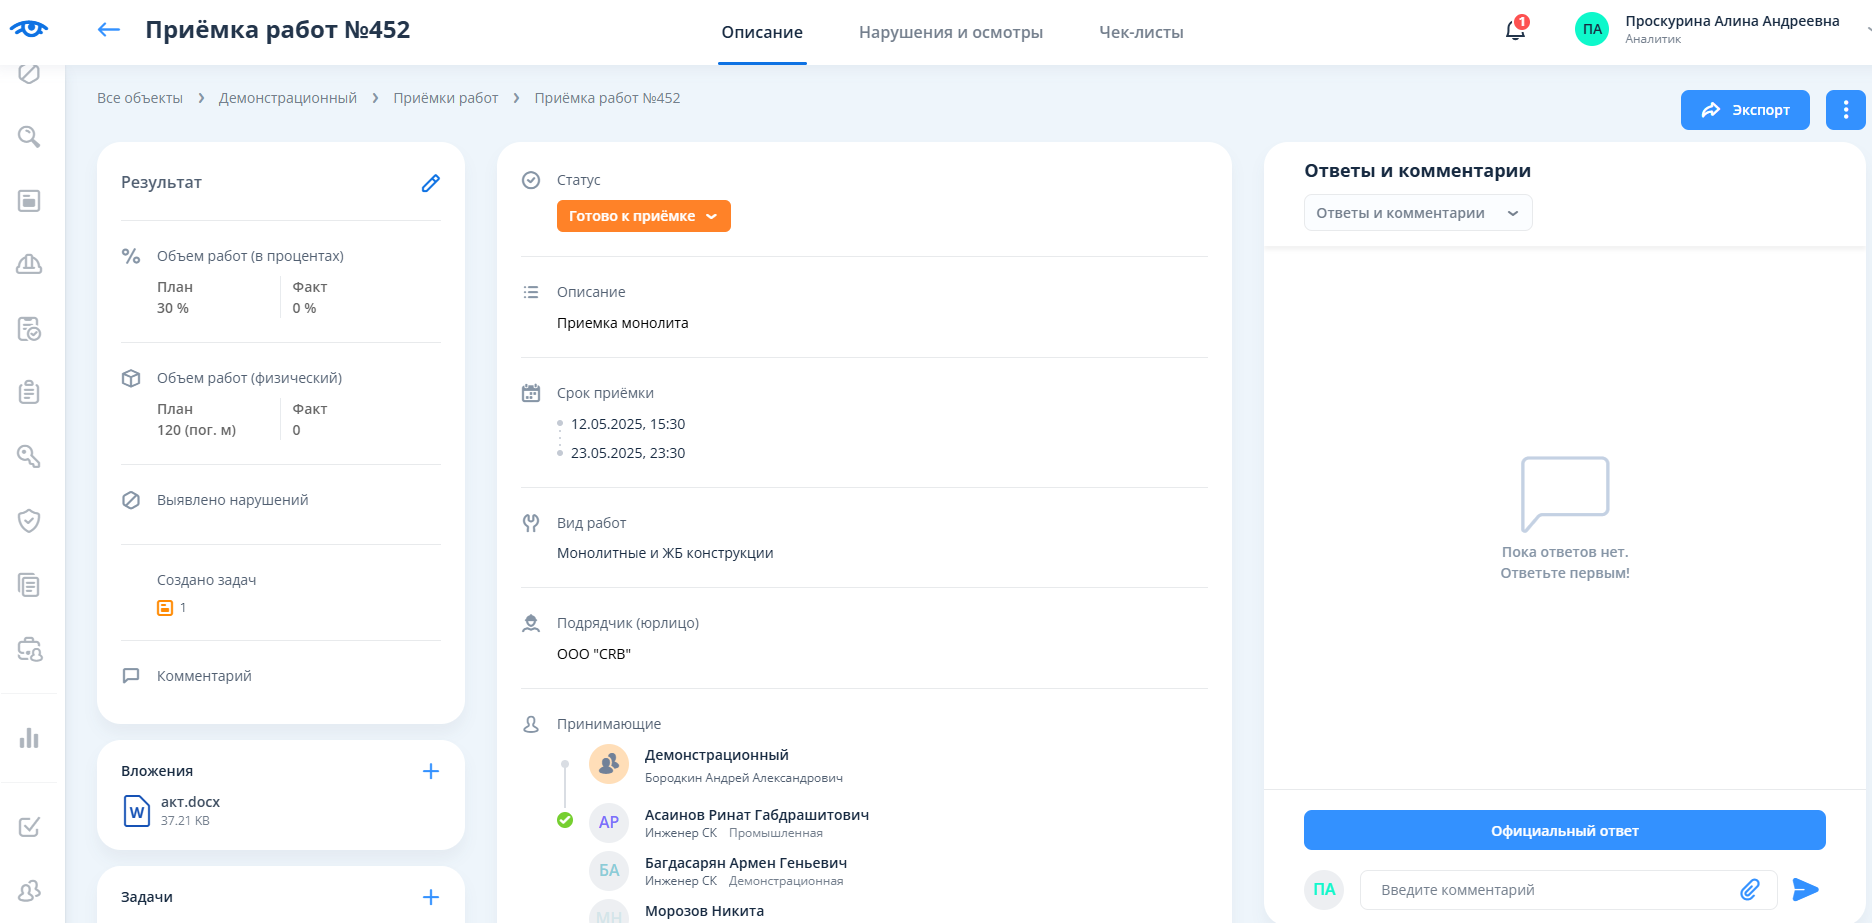1872x923 pixels.
Task: Open the Проскурина Алина Андреевна user menu
Action: 1731,29
